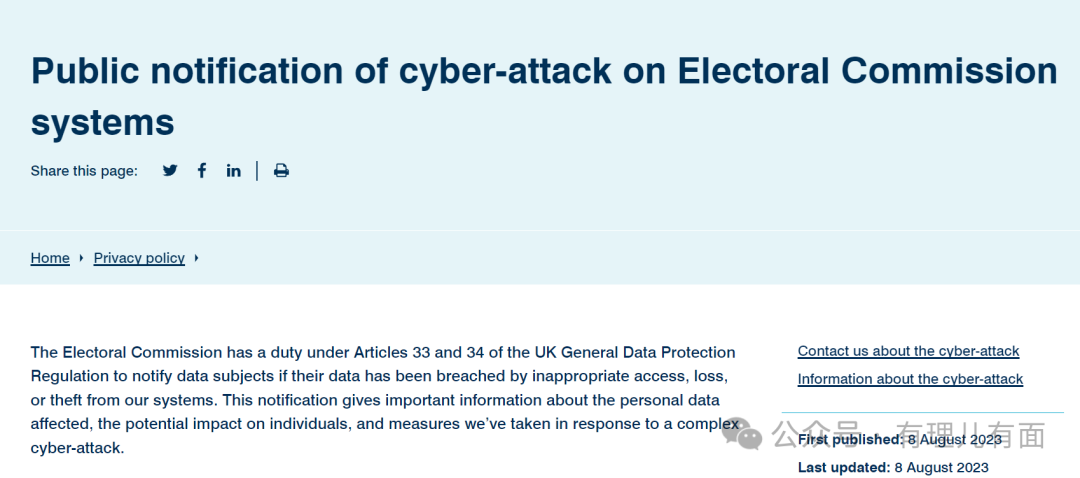The image size is (1080, 478).
Task: Click the vertical divider before the print icon
Action: click(x=257, y=171)
